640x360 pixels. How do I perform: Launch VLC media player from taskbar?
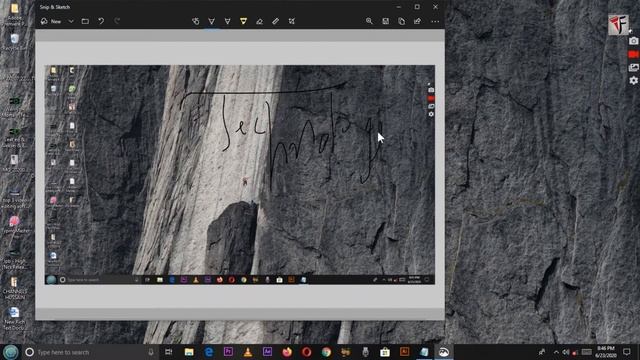point(248,352)
